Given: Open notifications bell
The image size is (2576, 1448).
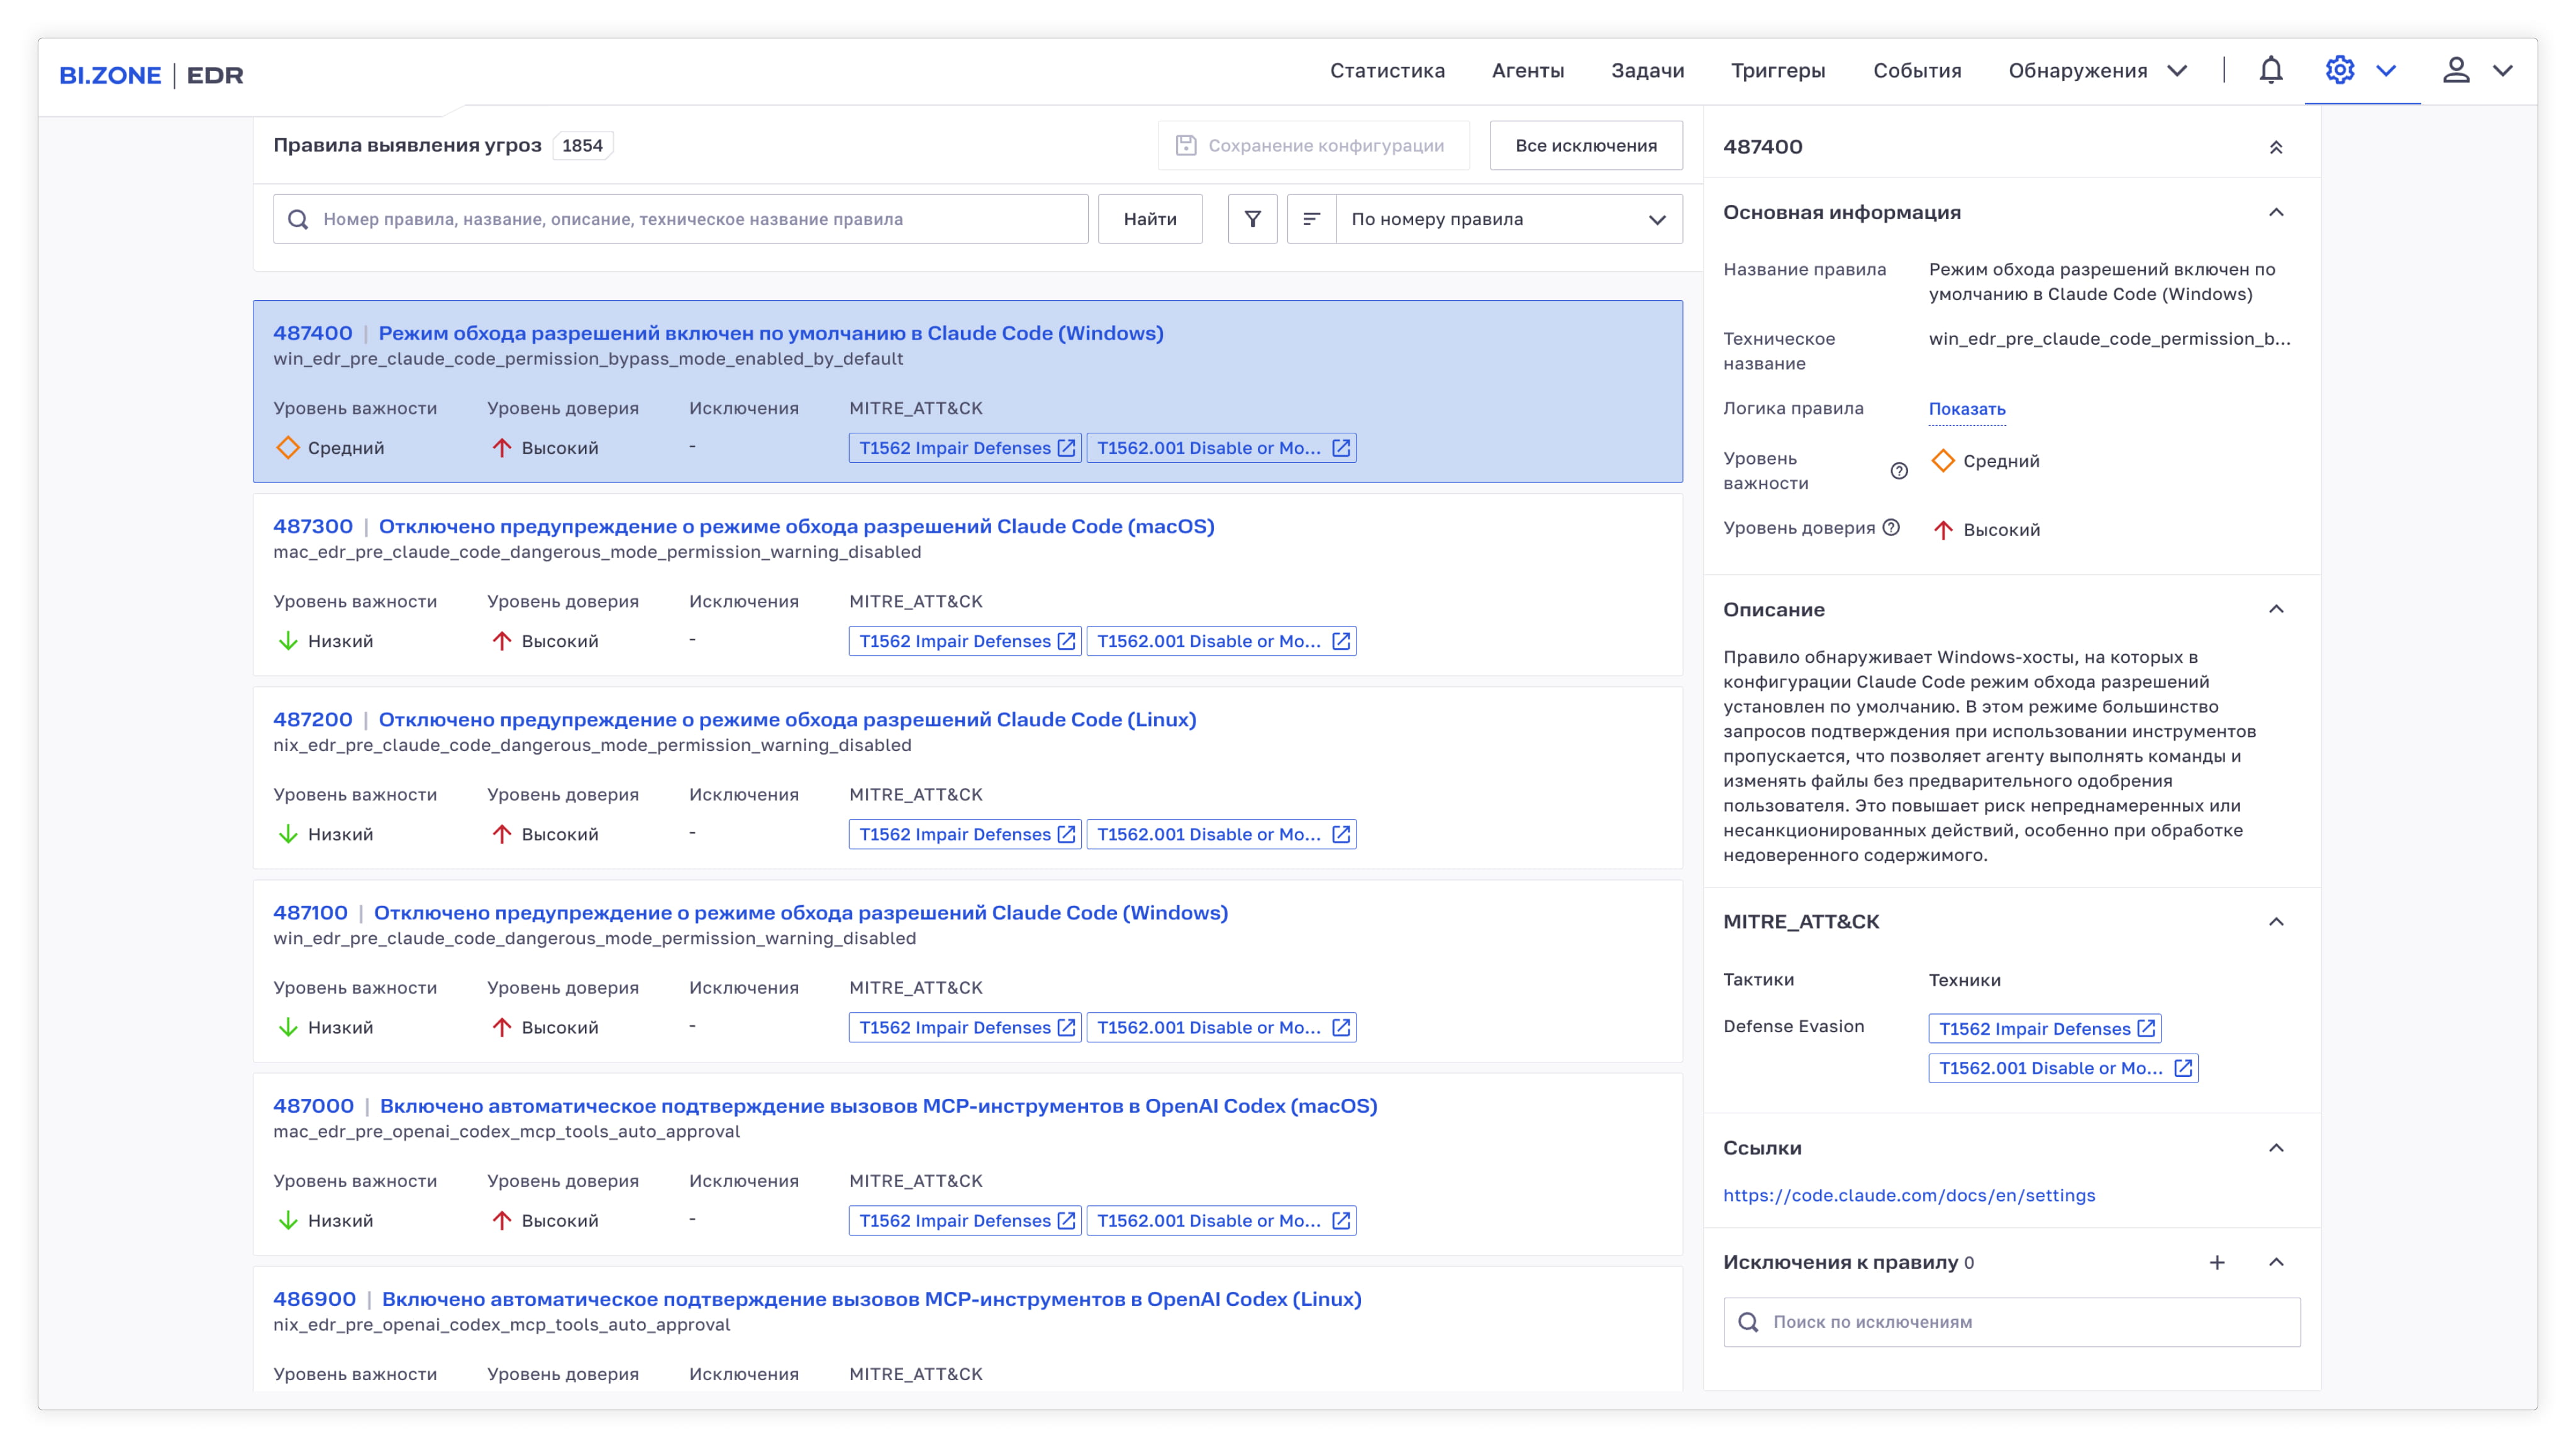Looking at the screenshot, I should (x=2271, y=71).
